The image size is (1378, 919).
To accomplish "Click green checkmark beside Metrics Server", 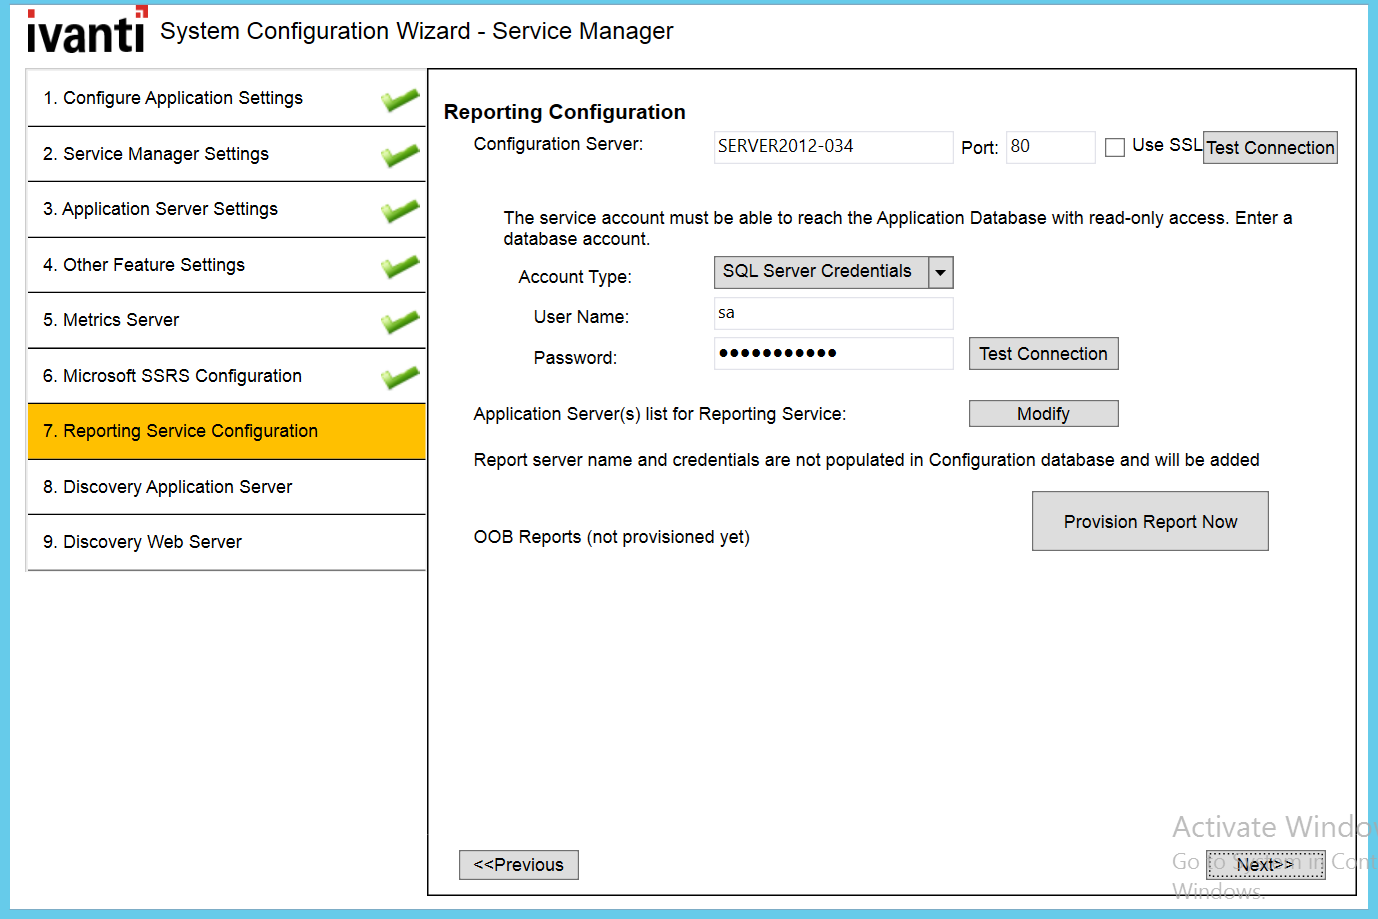I will pos(400,322).
